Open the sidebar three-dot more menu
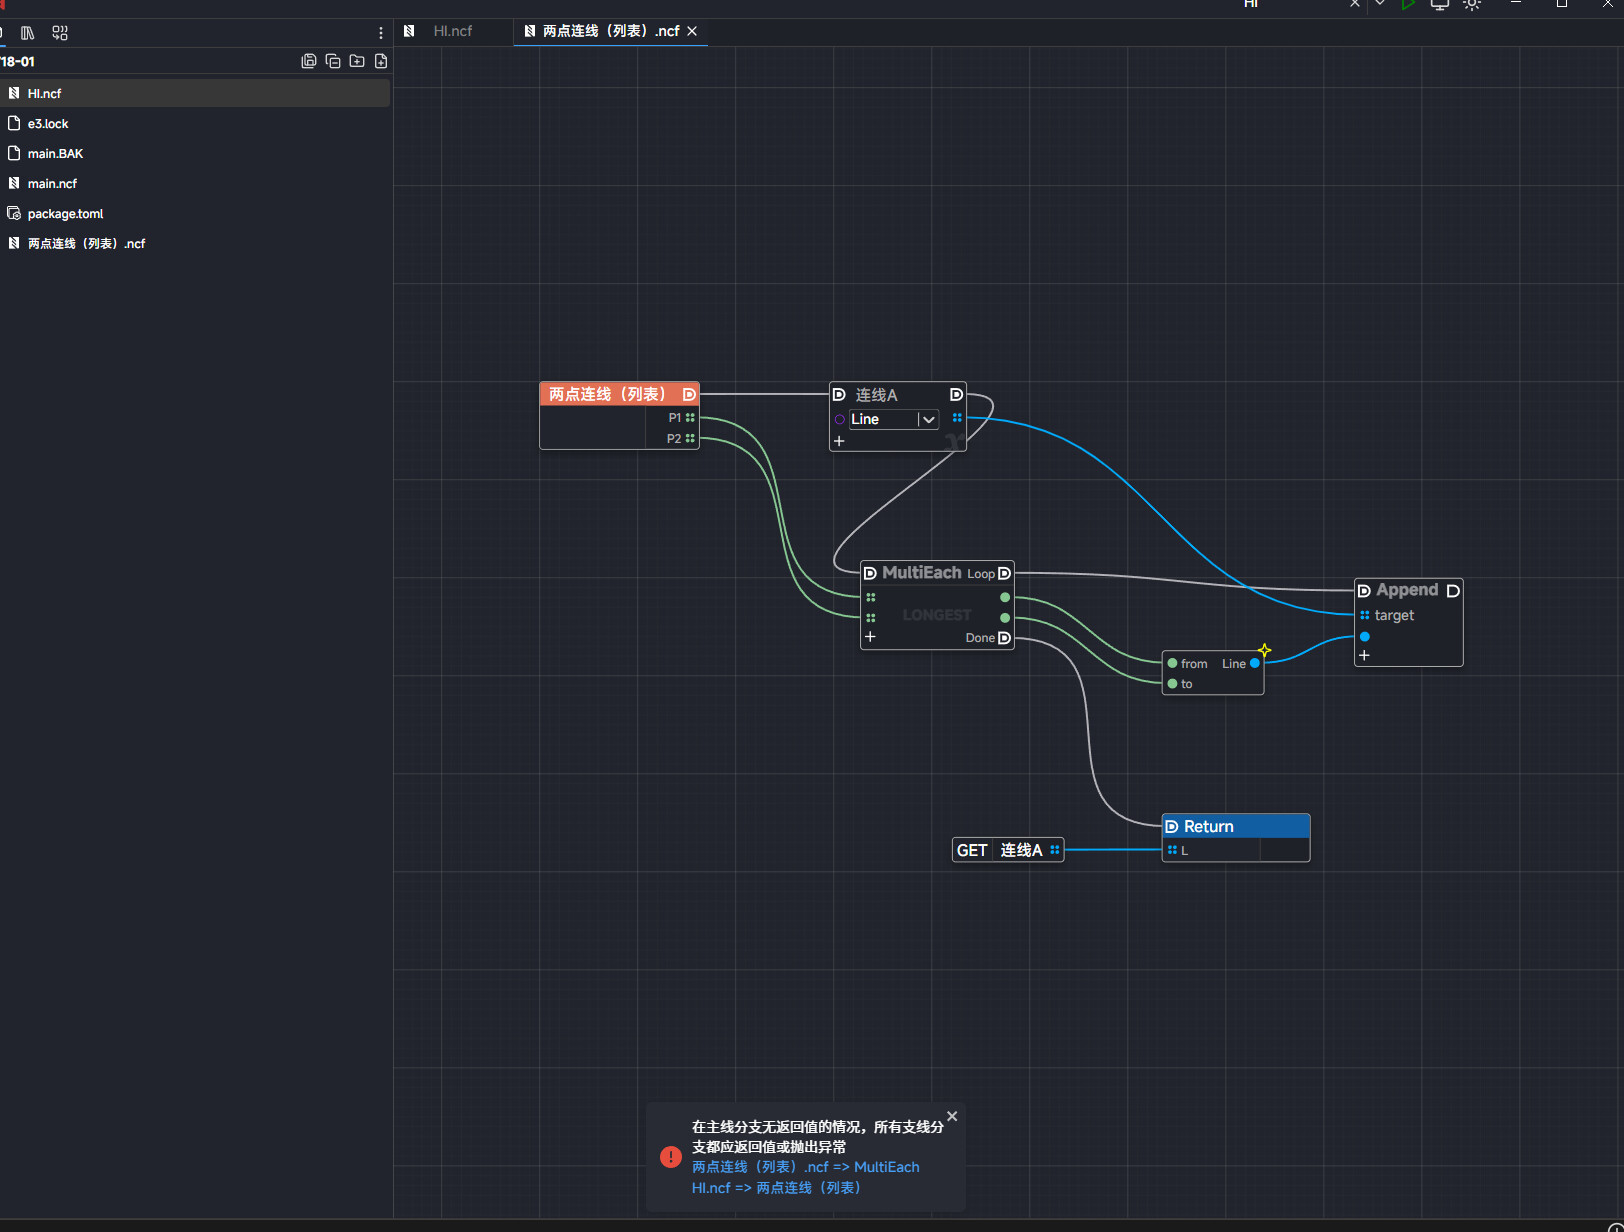 click(381, 33)
